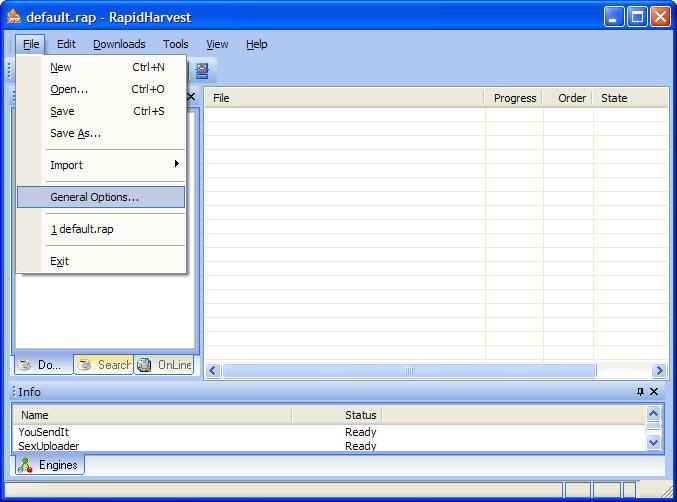
Task: Select the Downloads tab in left panel
Action: (x=41, y=365)
